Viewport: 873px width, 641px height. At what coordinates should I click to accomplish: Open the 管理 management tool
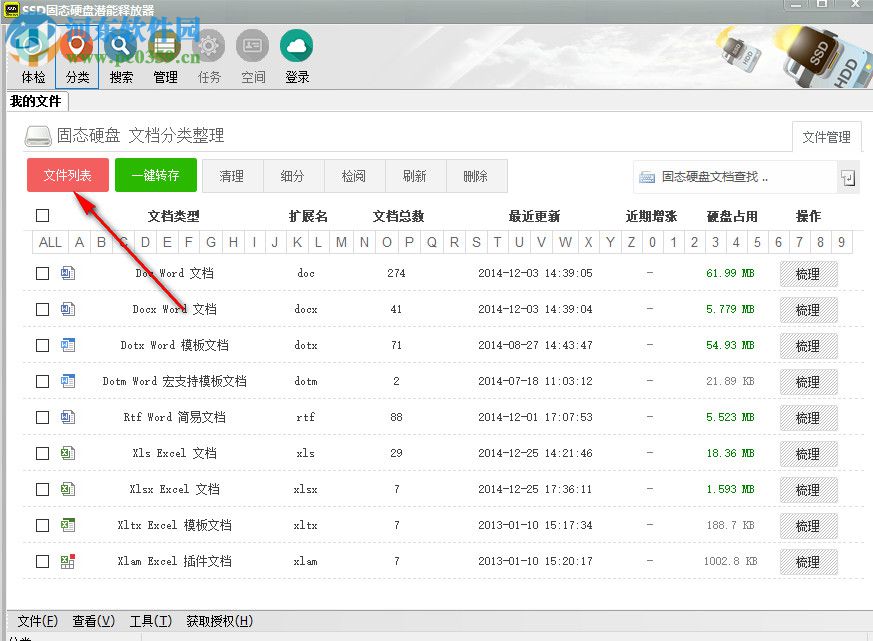click(x=165, y=57)
